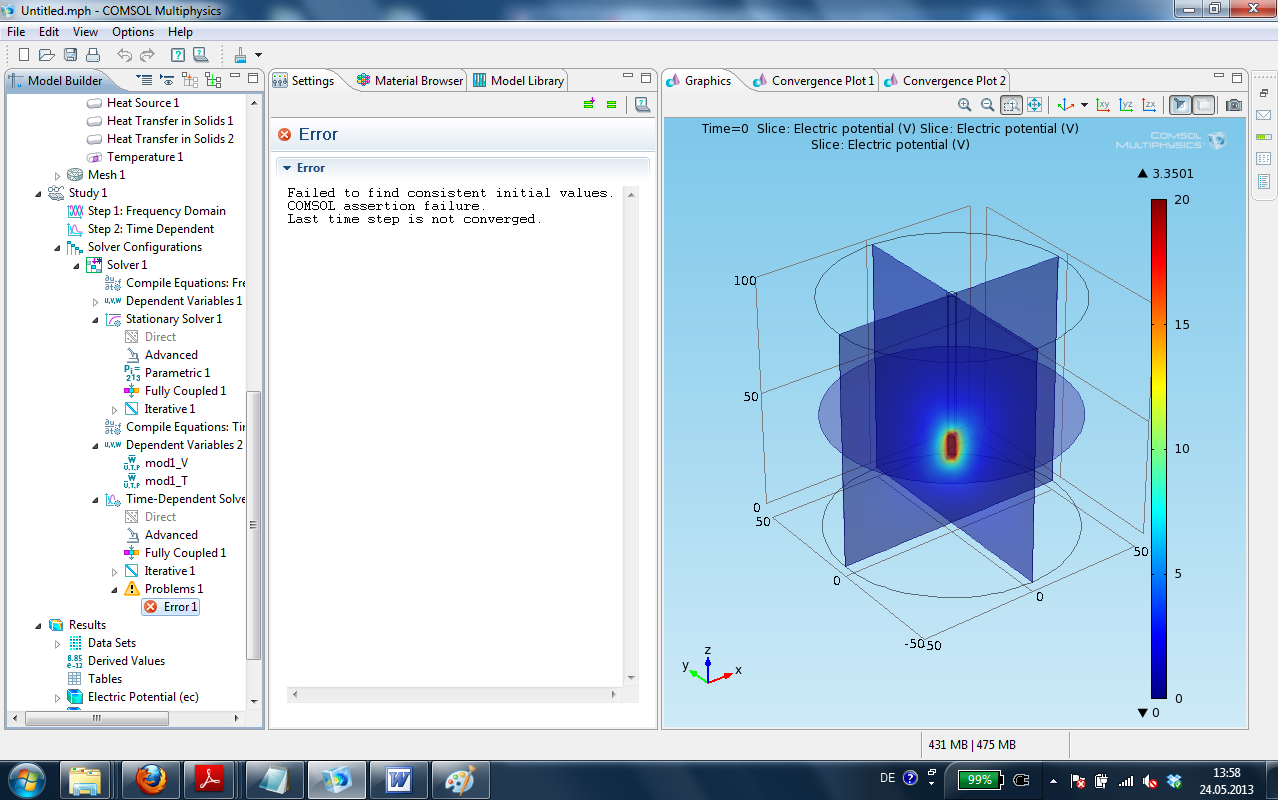
Task: Select the Fully Coupled 1 under Stationary Solver
Action: pos(185,391)
